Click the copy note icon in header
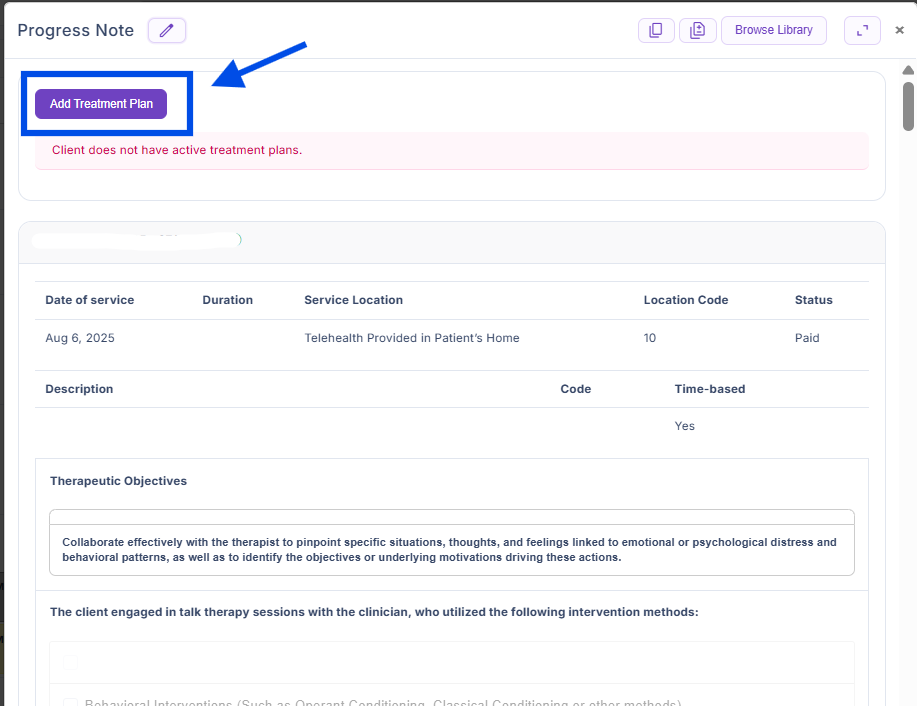The height and width of the screenshot is (706, 917). pyautogui.click(x=656, y=31)
